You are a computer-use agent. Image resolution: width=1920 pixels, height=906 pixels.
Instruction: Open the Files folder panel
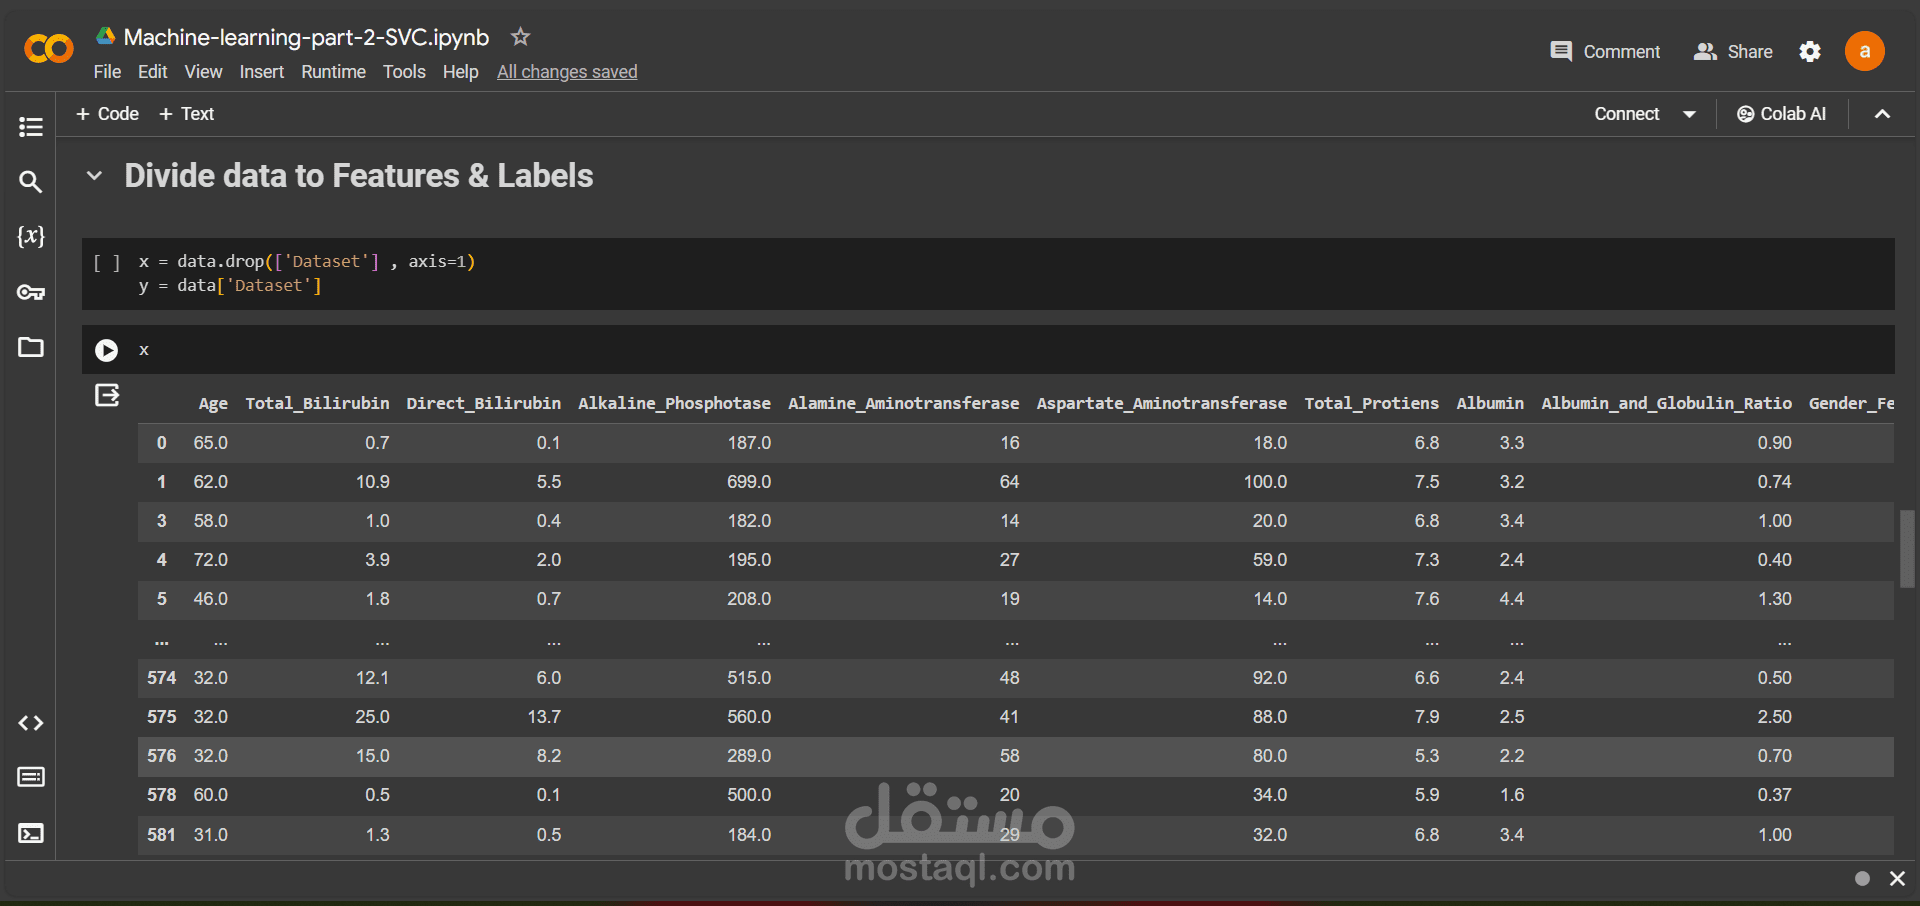30,347
